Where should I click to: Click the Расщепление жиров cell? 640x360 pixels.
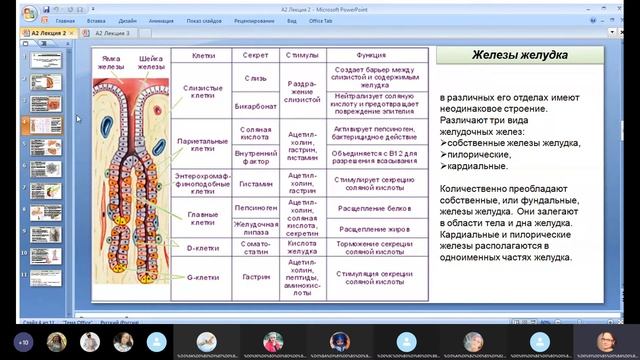377,229
